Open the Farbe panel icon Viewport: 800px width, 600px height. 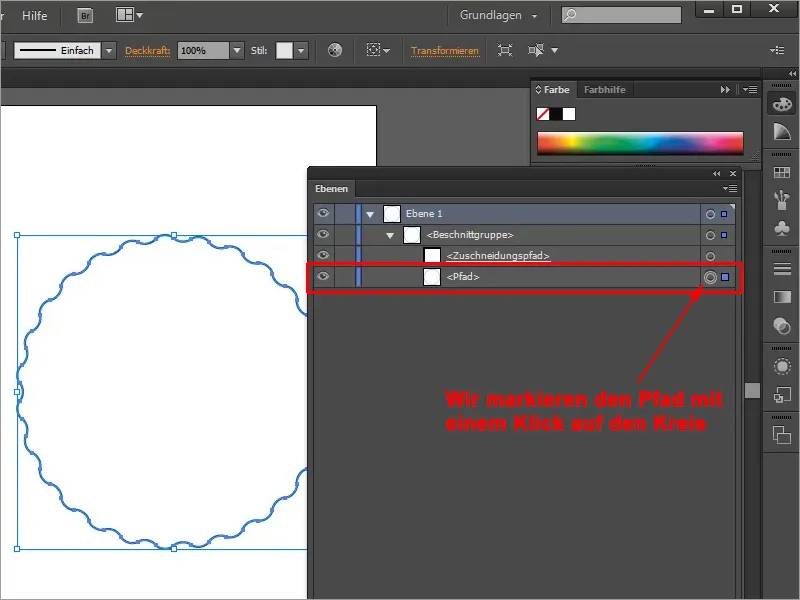[782, 105]
